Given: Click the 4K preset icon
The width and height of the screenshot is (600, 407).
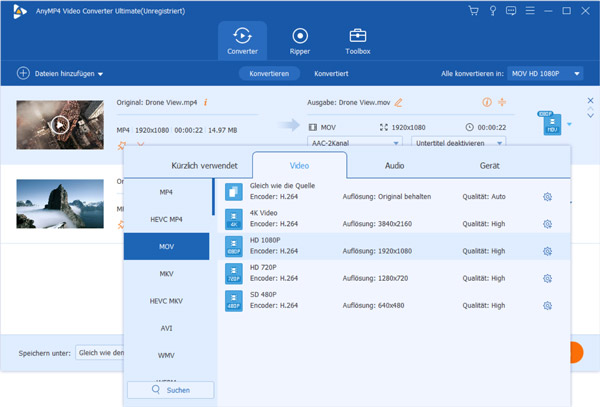Looking at the screenshot, I should pyautogui.click(x=233, y=219).
